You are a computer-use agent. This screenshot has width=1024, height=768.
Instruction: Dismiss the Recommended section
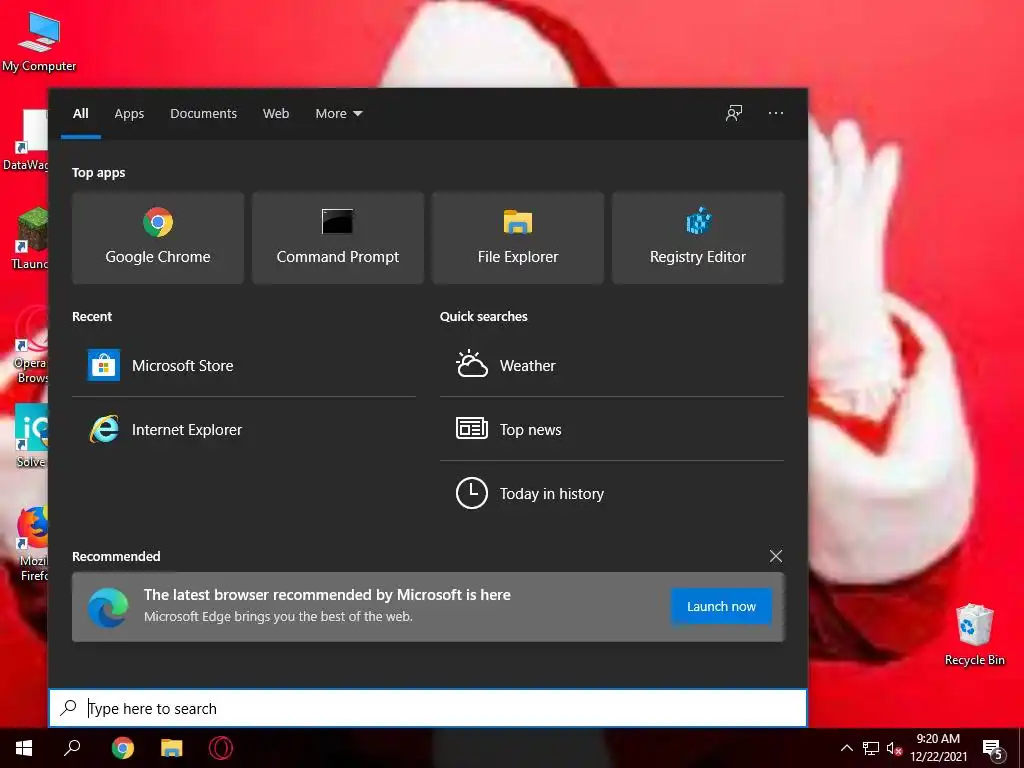point(776,556)
